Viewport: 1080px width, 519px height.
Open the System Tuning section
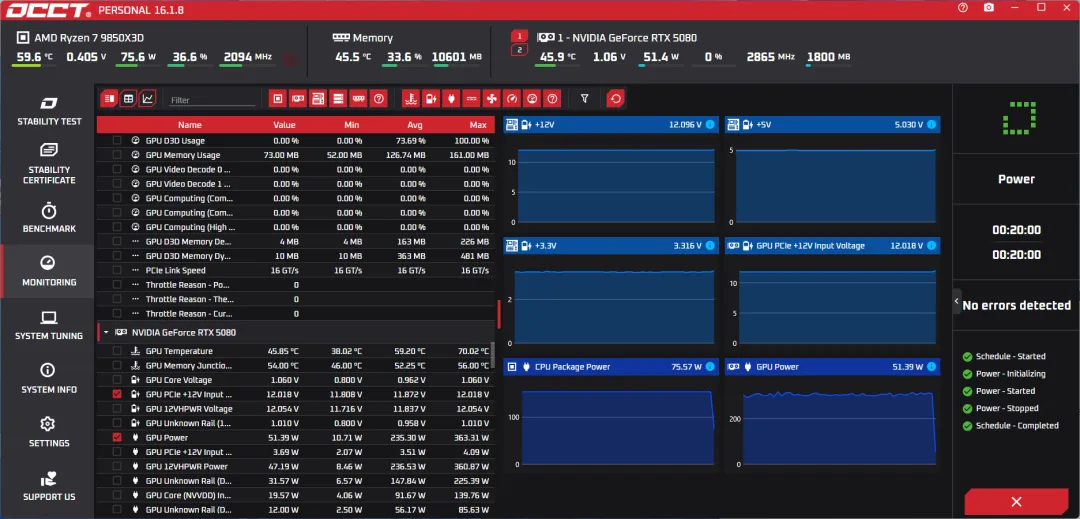[x=48, y=325]
